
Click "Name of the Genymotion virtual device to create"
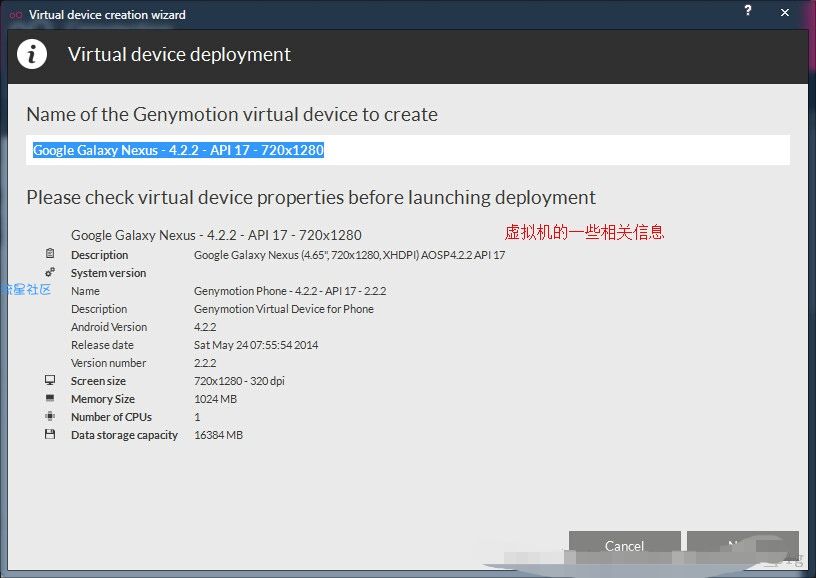tap(232, 114)
